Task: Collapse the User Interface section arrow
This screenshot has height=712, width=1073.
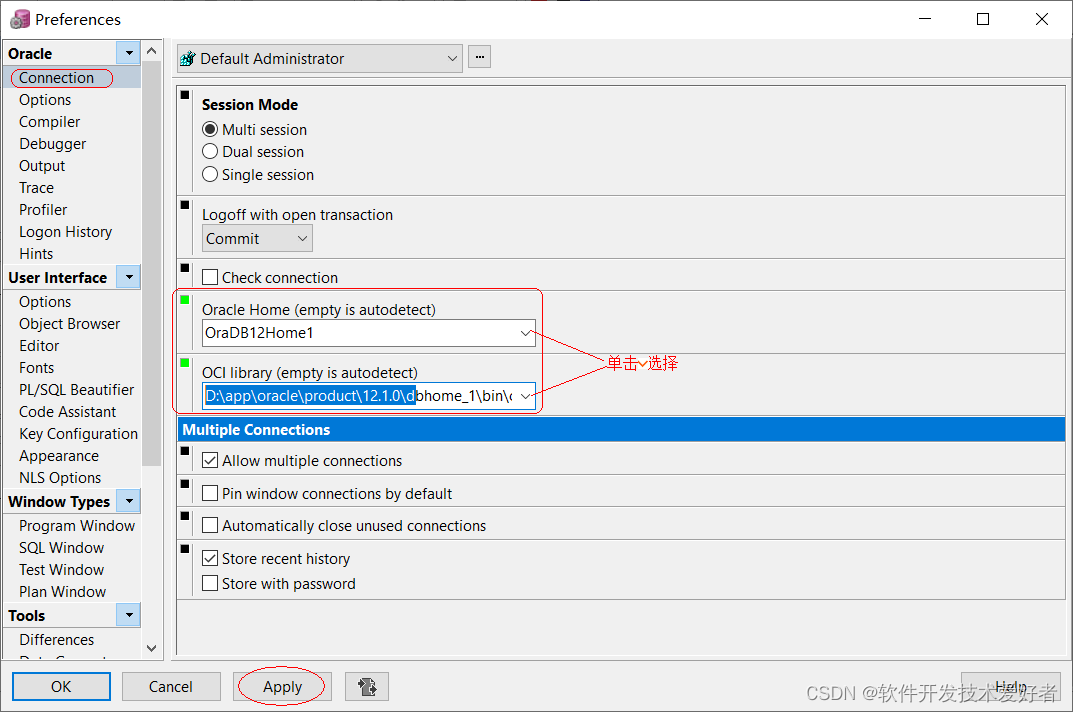Action: (x=129, y=277)
